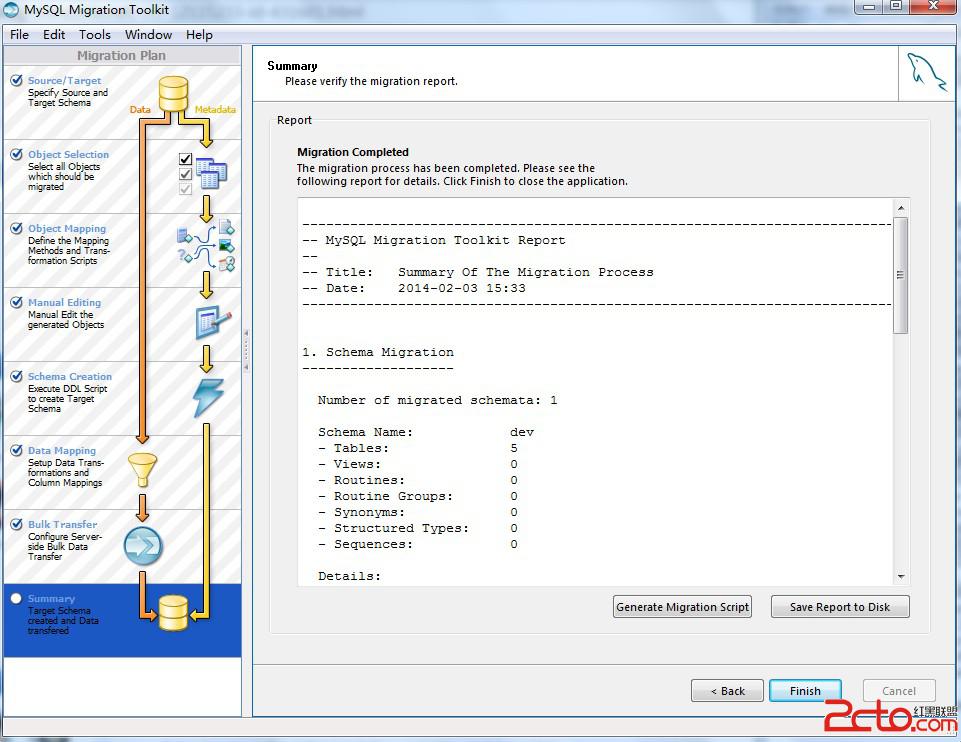This screenshot has width=961, height=742.
Task: Click the Object Mapping transformation icon
Action: click(x=206, y=246)
